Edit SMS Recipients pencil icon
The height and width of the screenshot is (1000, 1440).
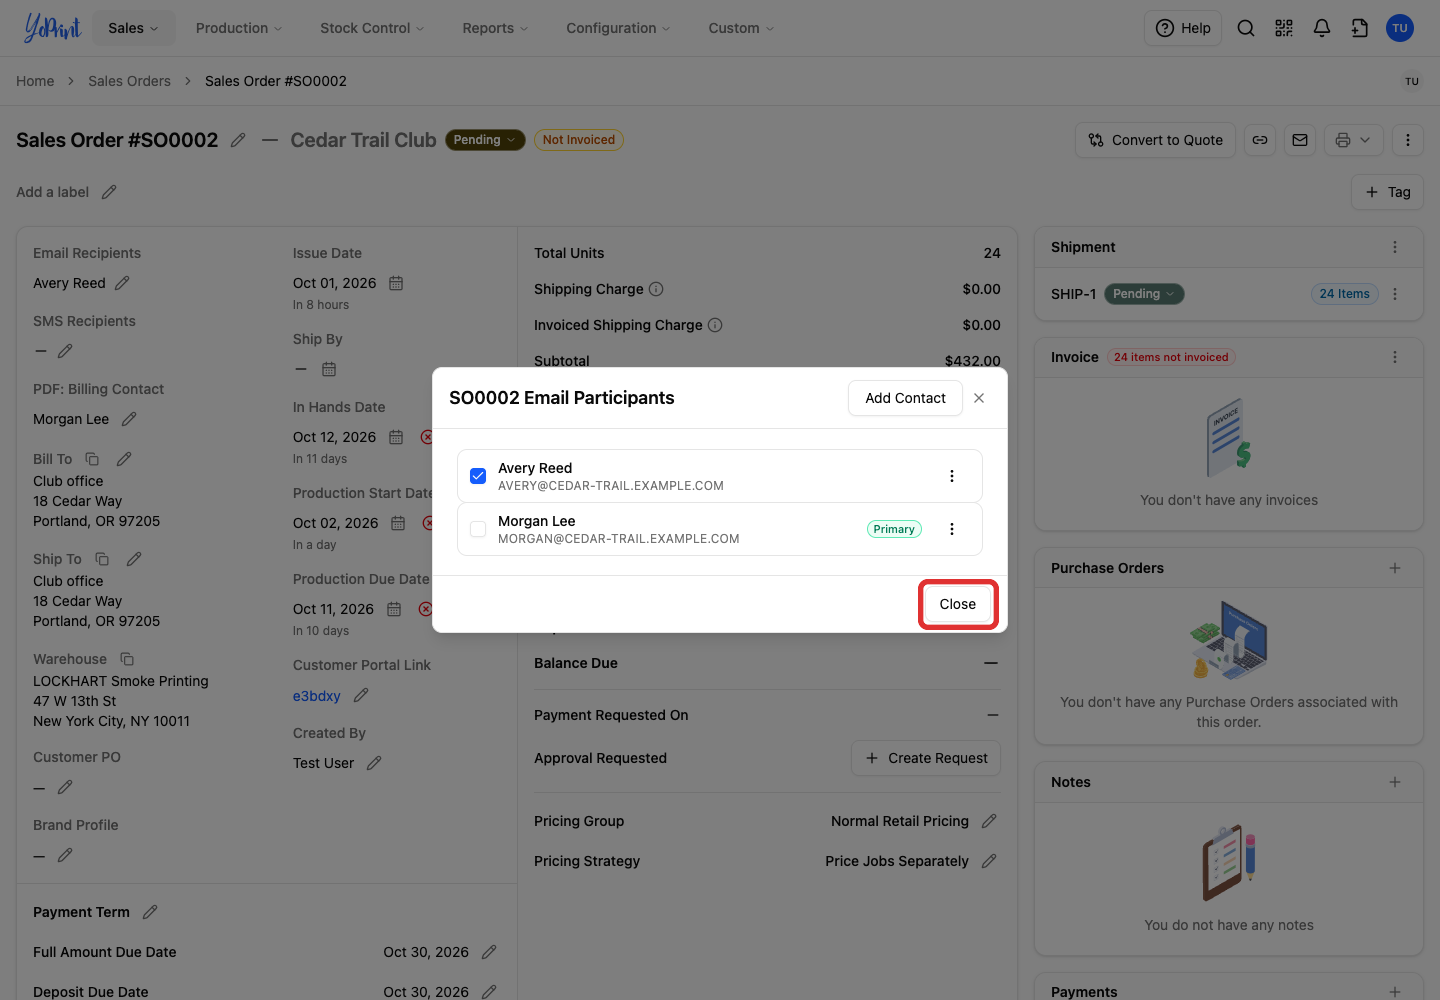pos(65,351)
